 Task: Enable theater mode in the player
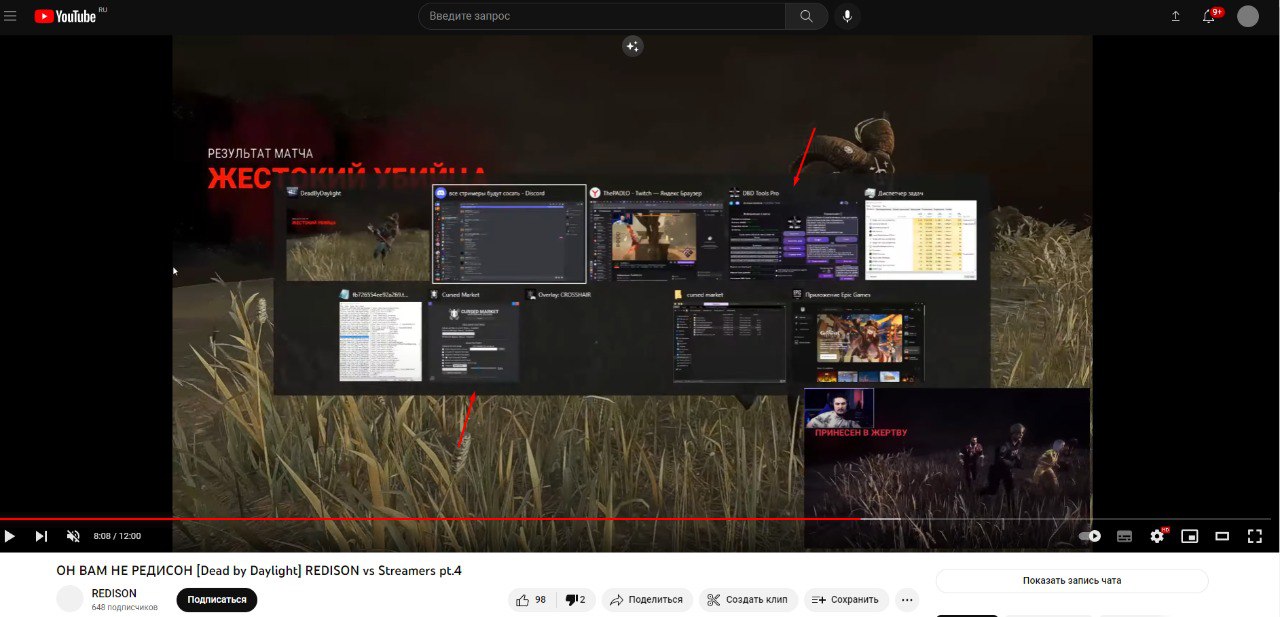(1222, 536)
